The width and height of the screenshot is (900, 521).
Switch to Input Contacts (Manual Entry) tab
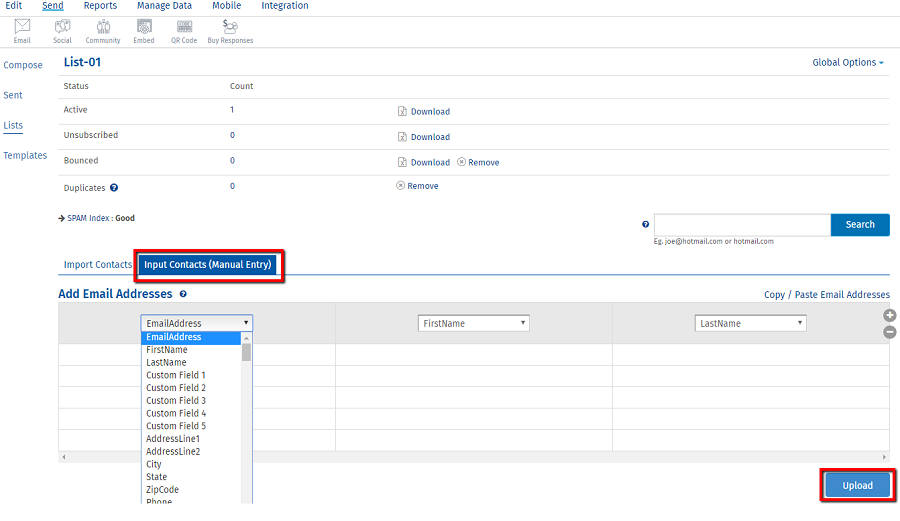point(208,265)
